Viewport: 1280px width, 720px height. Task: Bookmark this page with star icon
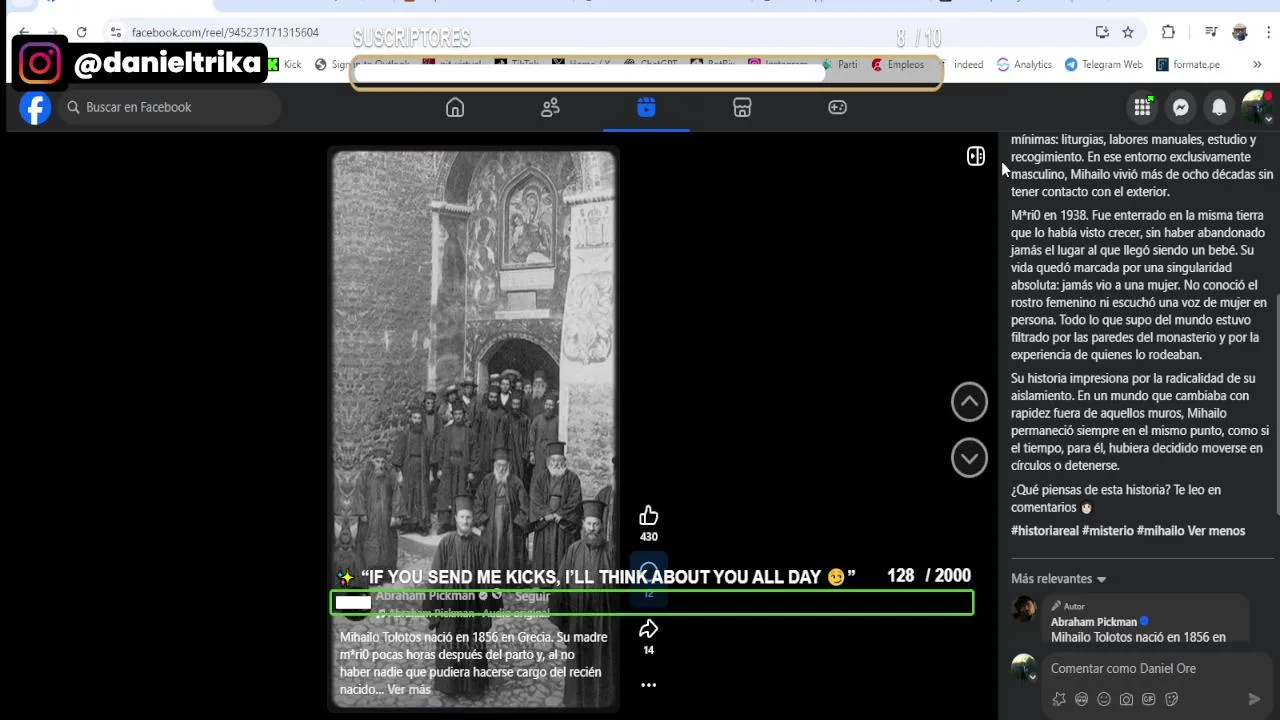(x=1128, y=32)
